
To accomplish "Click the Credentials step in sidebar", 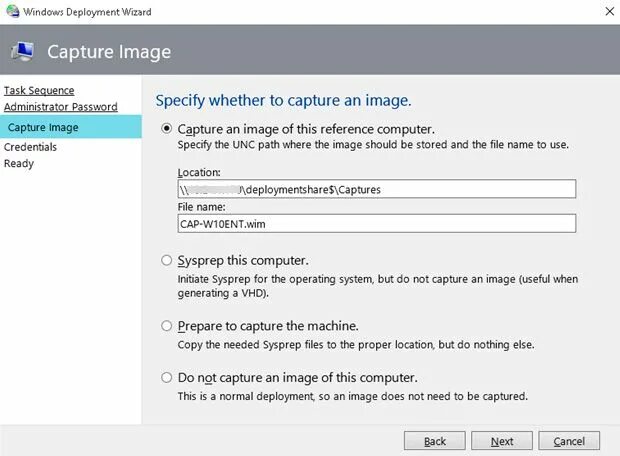I will click(30, 147).
